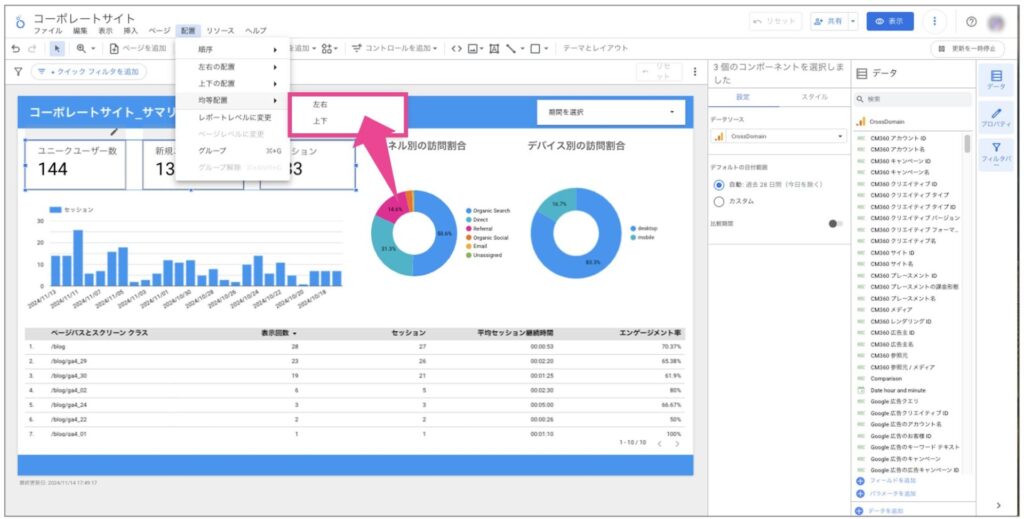Select the pointer selection tool
This screenshot has width=1024, height=519.
pyautogui.click(x=57, y=48)
